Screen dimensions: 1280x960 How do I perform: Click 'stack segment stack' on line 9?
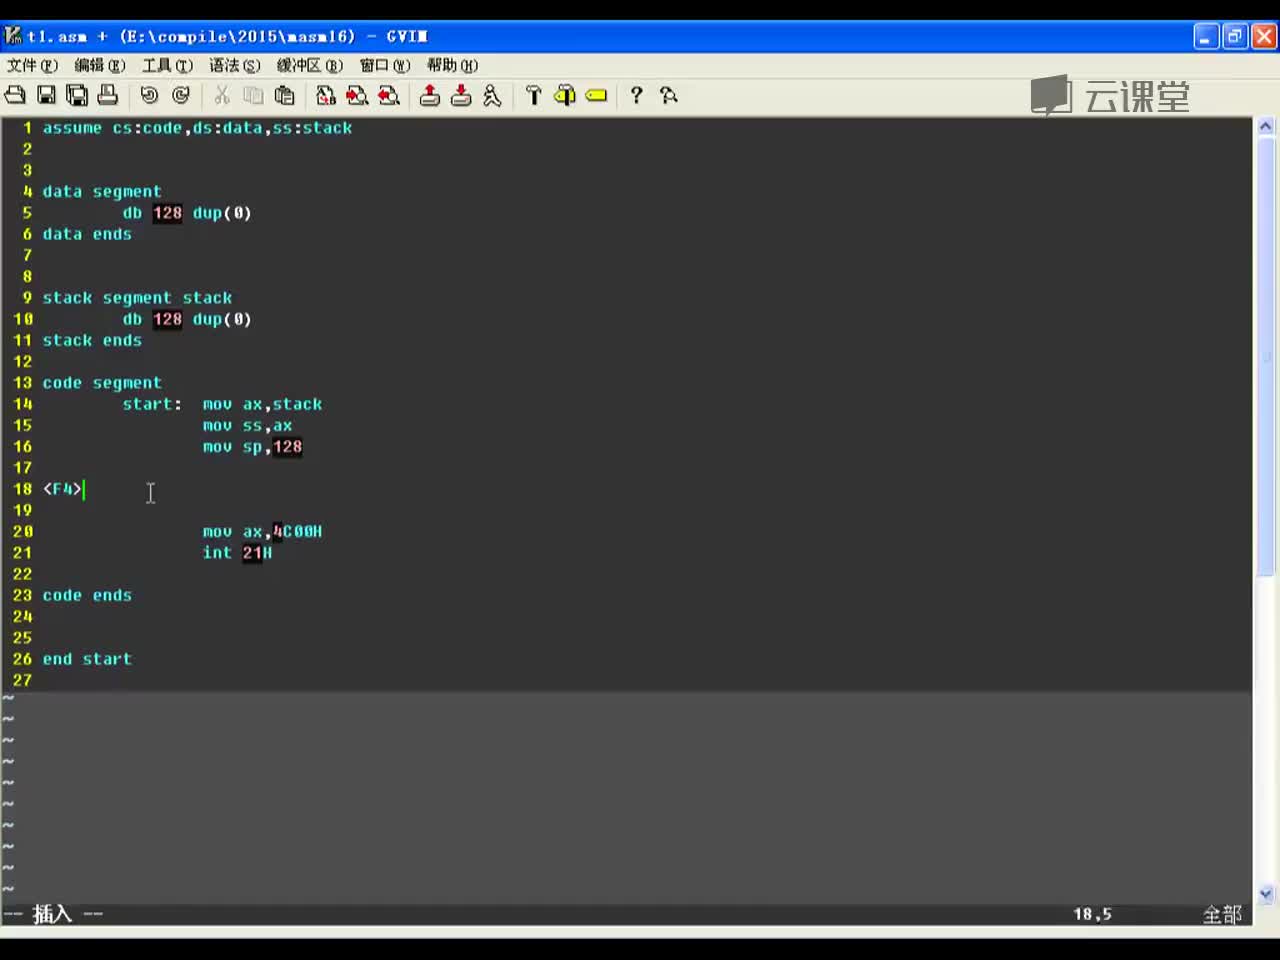tap(137, 298)
